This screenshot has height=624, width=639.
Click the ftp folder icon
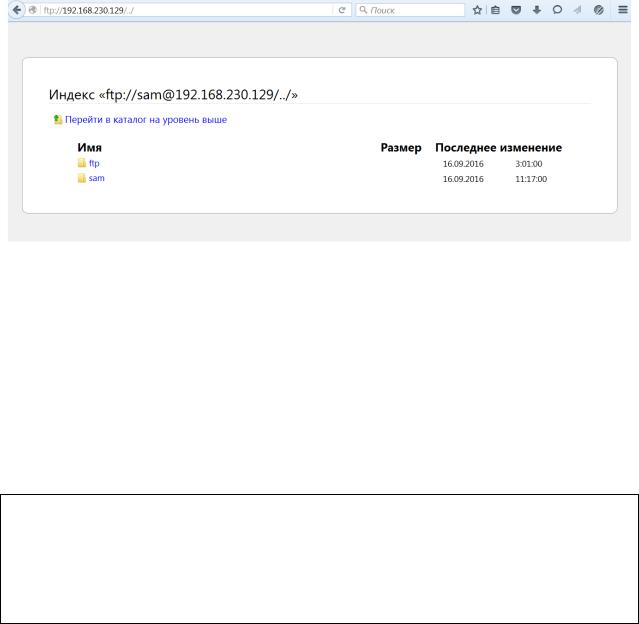(x=82, y=163)
